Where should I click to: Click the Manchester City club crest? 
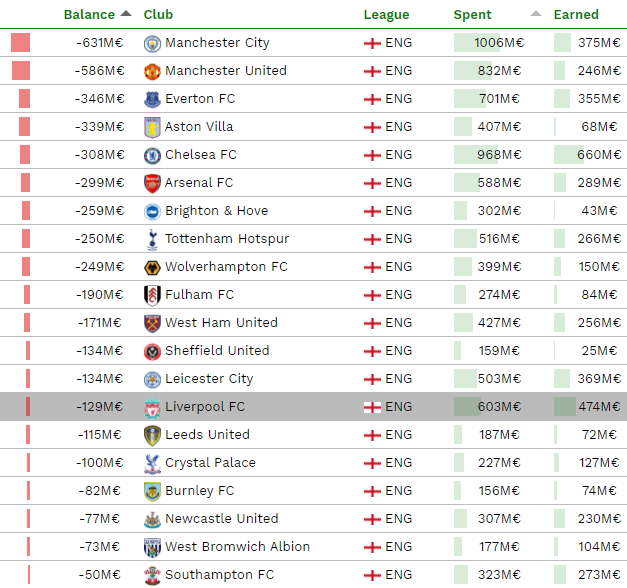(152, 43)
